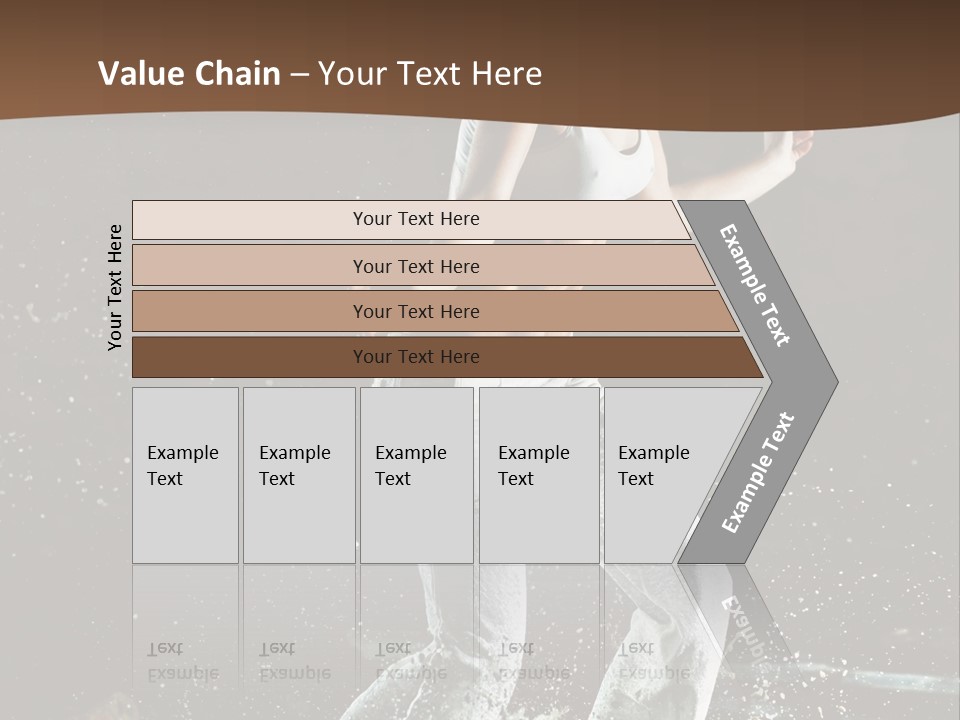
Task: Select the third tan 'Your Text Here' bar
Action: (x=435, y=311)
